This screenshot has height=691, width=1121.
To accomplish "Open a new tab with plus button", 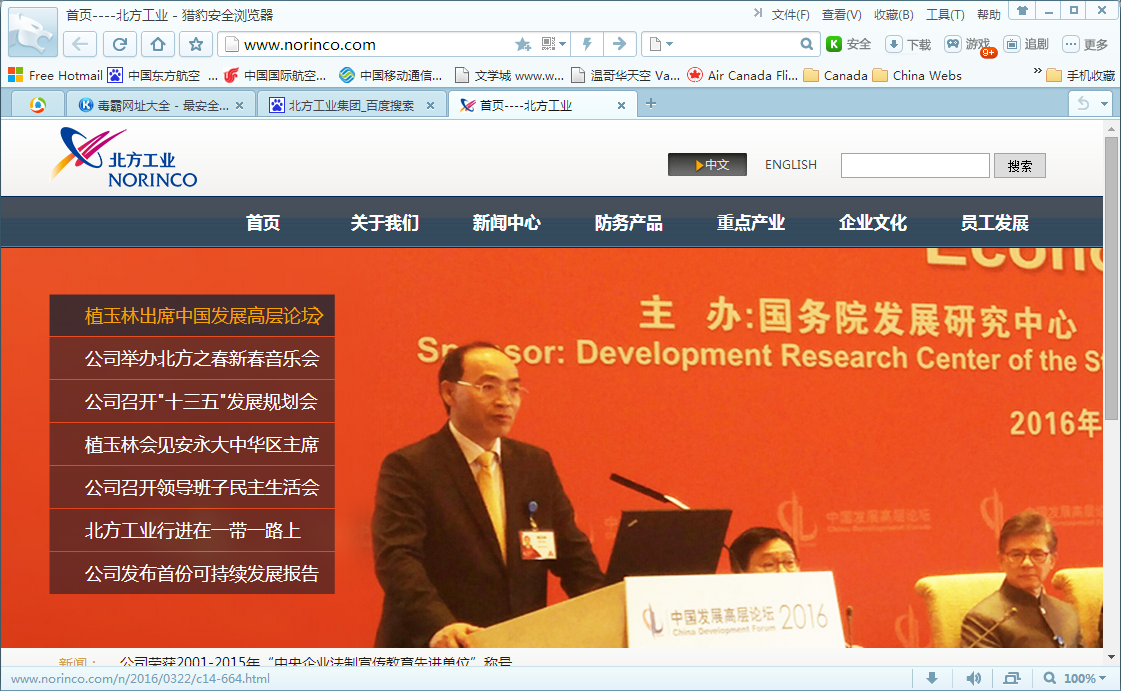I will click(651, 104).
